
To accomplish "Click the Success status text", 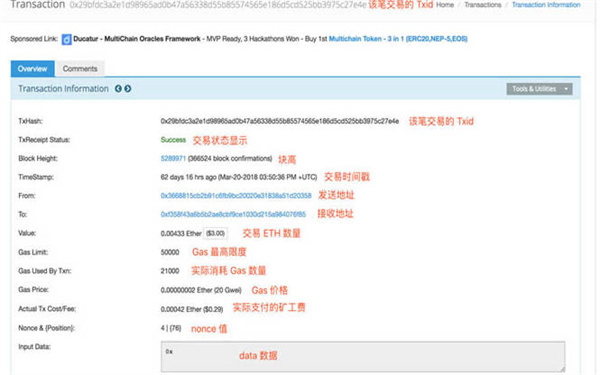I will point(173,140).
